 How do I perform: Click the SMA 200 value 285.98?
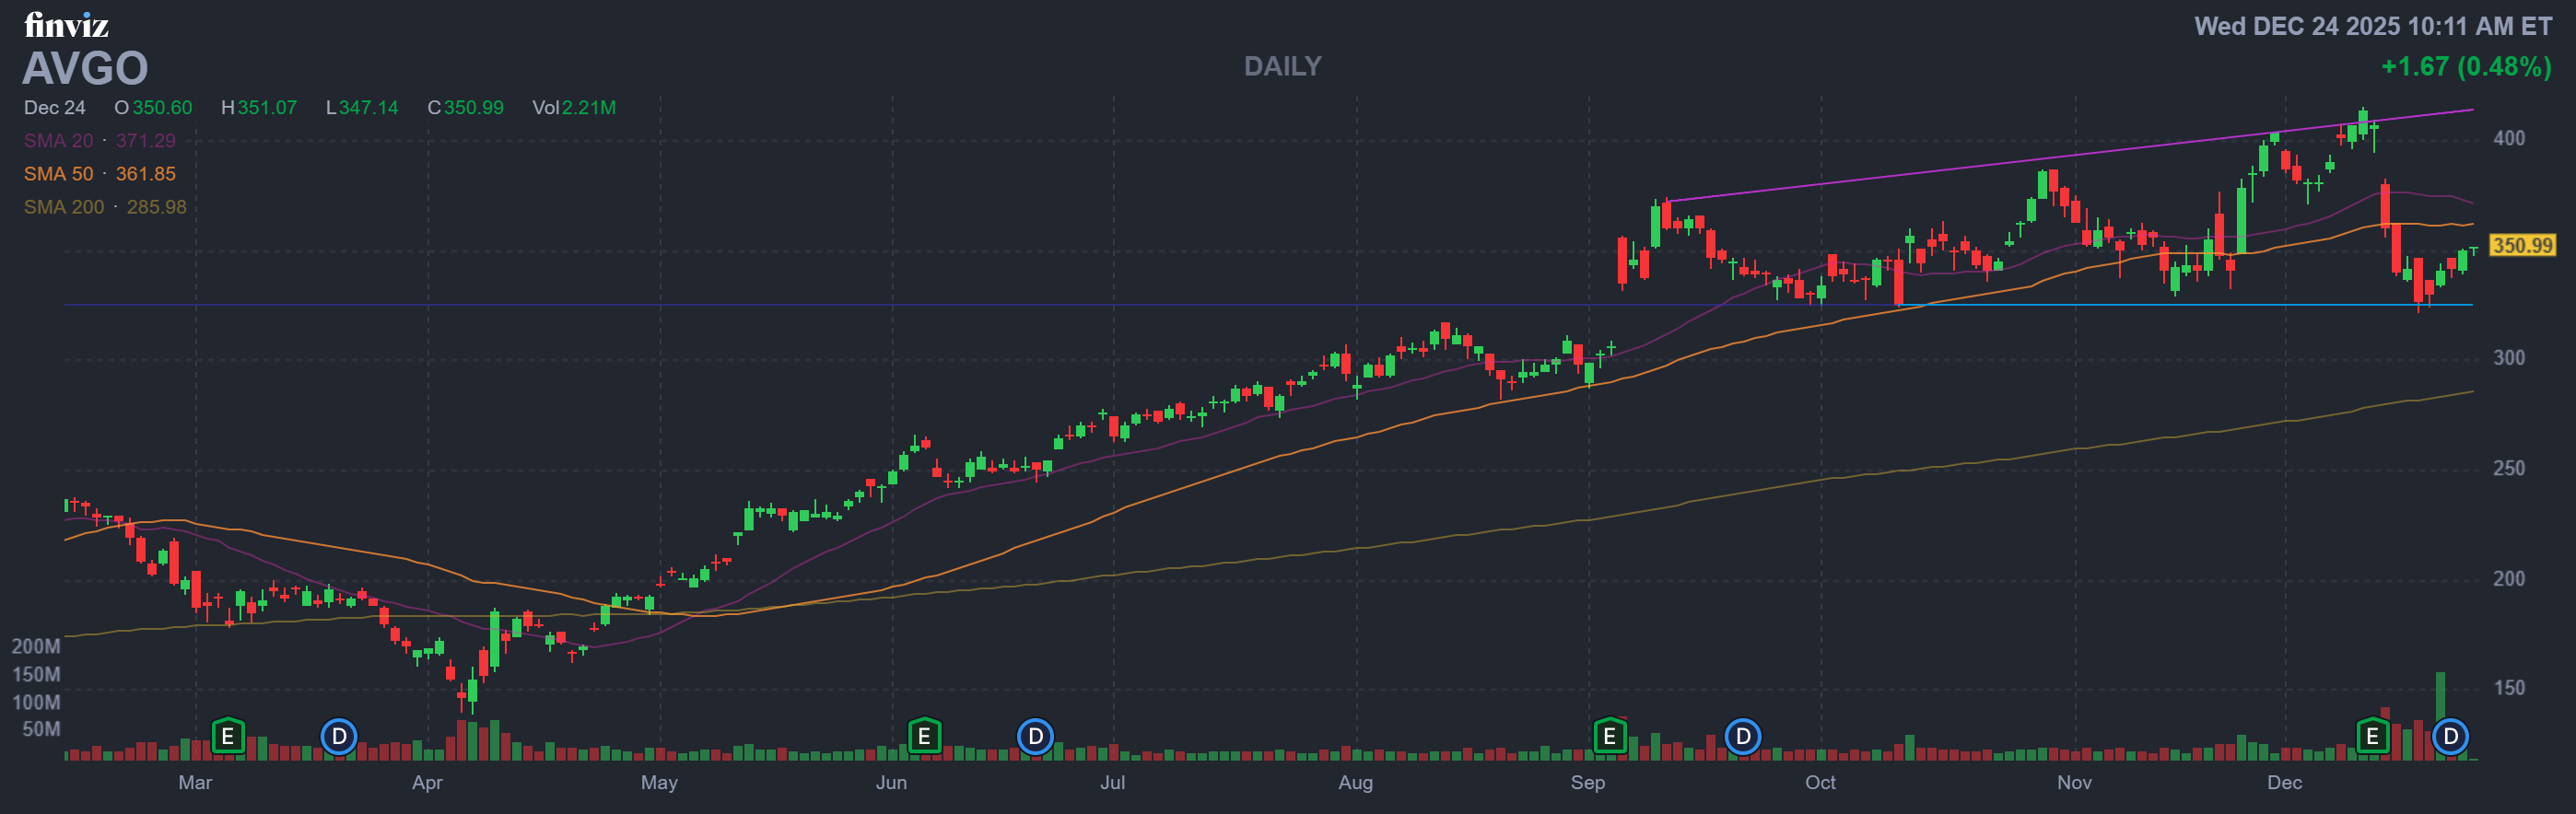[156, 207]
